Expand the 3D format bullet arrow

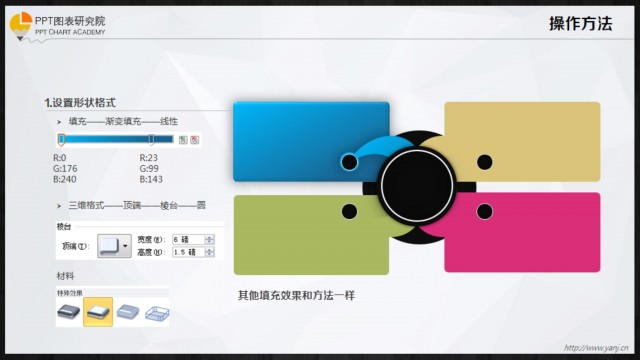pyautogui.click(x=59, y=206)
